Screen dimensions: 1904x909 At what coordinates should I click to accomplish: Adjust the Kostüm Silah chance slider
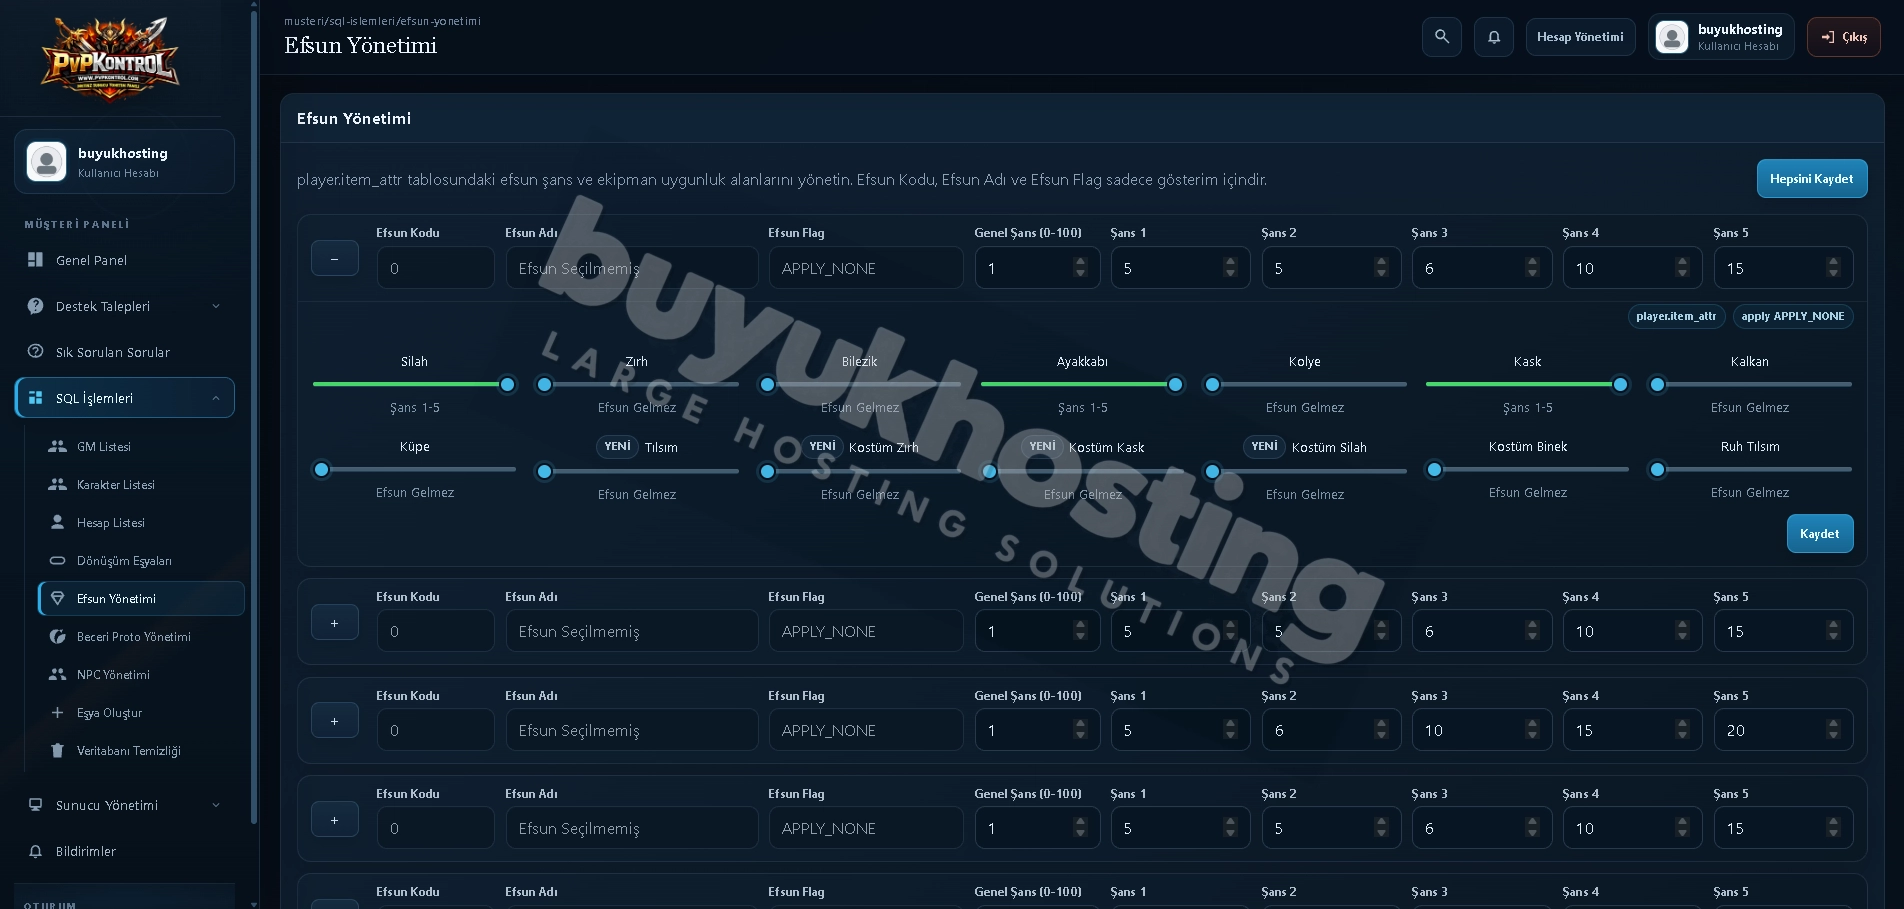click(1305, 471)
